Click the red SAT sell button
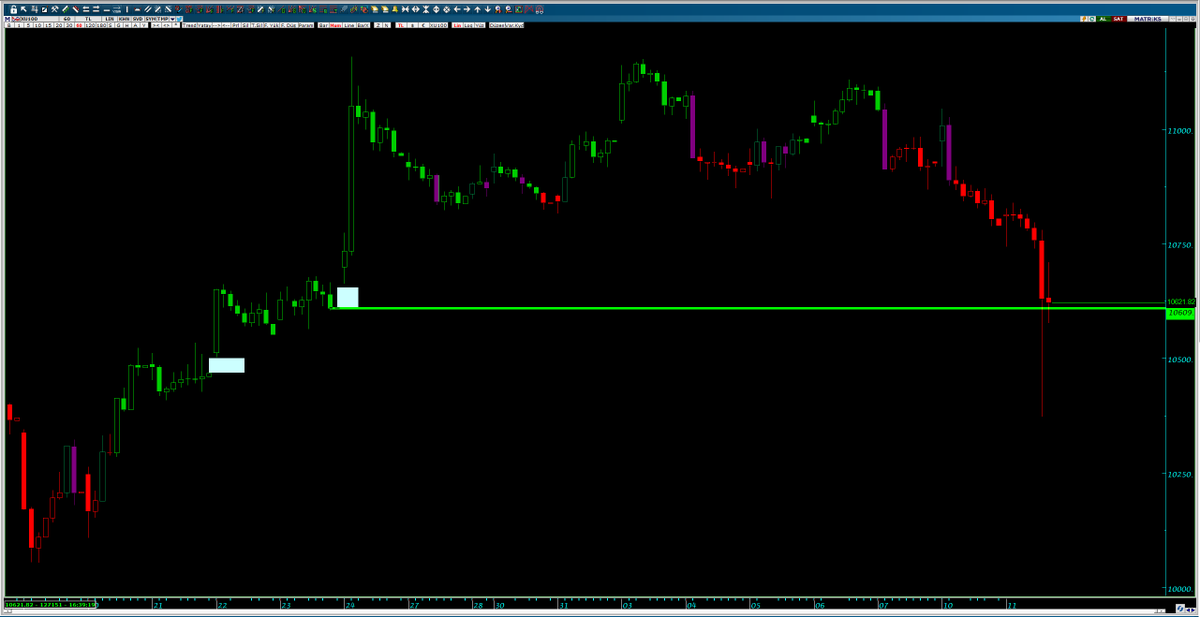Image resolution: width=1200 pixels, height=617 pixels. pyautogui.click(x=1119, y=19)
